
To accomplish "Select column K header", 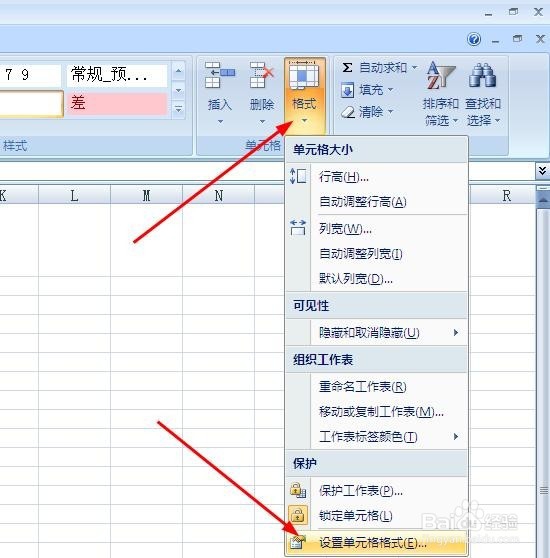I will (19, 195).
